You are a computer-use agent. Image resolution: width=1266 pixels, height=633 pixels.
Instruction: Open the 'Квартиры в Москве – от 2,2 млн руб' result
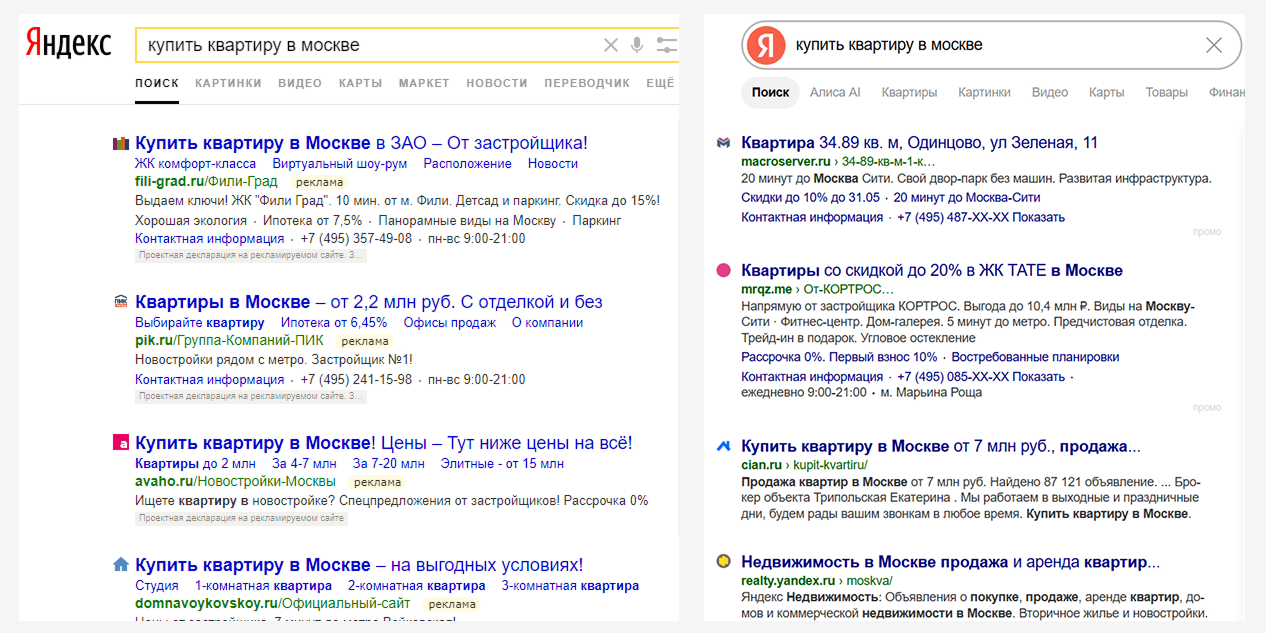coord(369,301)
